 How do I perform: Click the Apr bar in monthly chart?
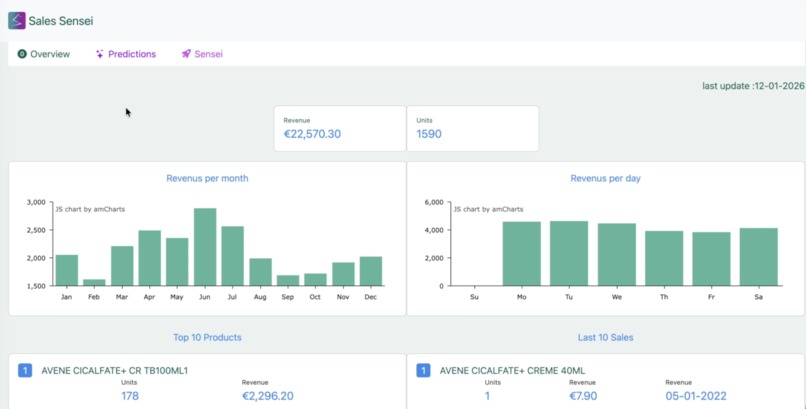(150, 258)
